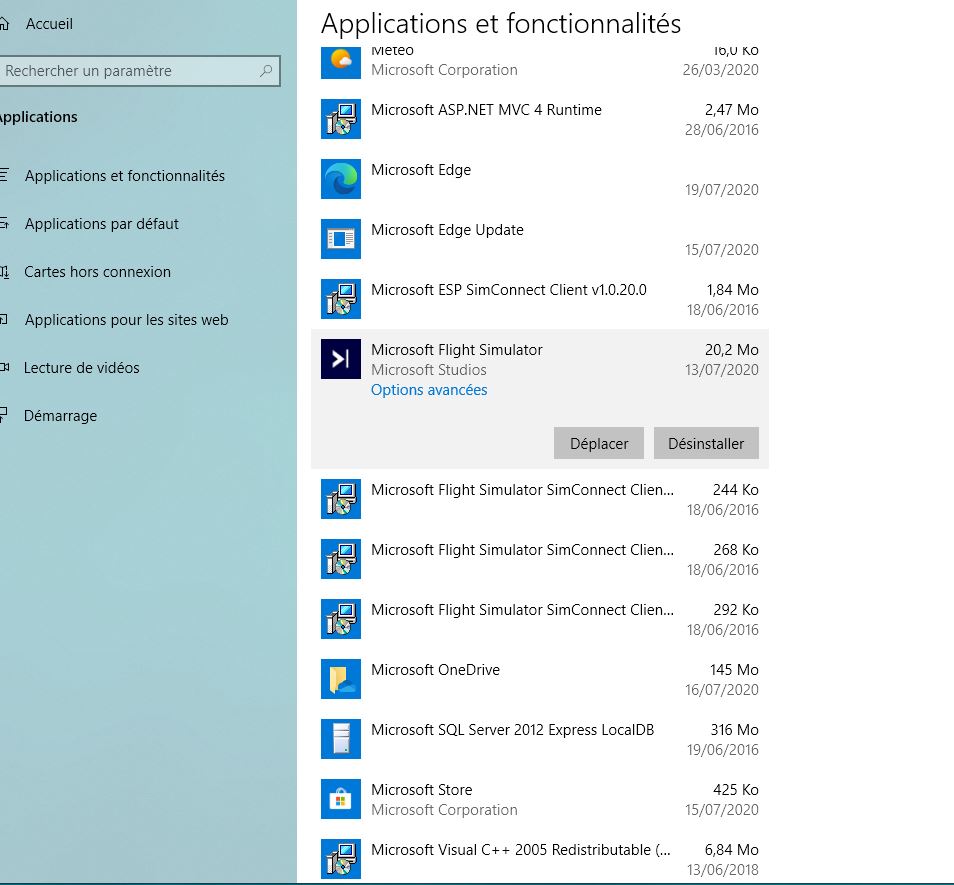Viewport: 954px width, 885px height.
Task: Click the 316 Mo size value
Action: click(734, 730)
